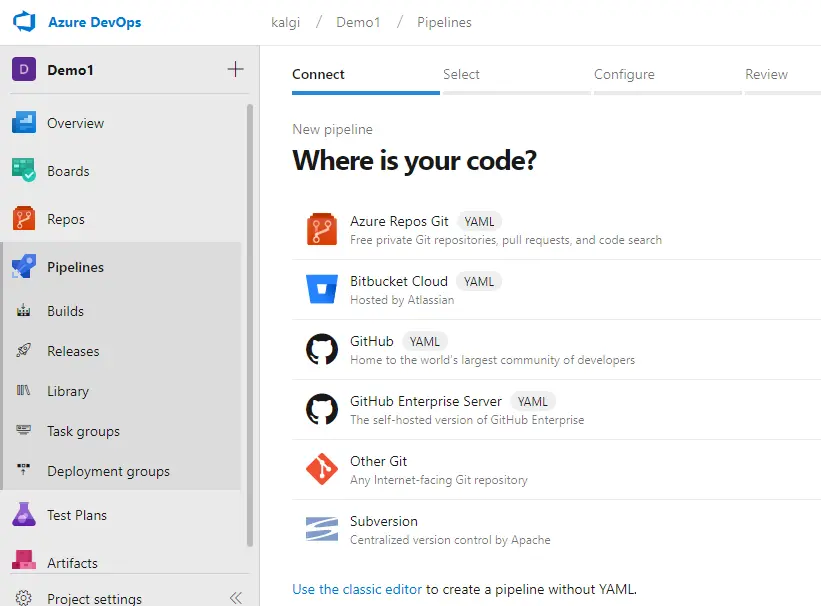Select the Bitbucket Cloud icon
The width and height of the screenshot is (821, 606).
(x=321, y=289)
